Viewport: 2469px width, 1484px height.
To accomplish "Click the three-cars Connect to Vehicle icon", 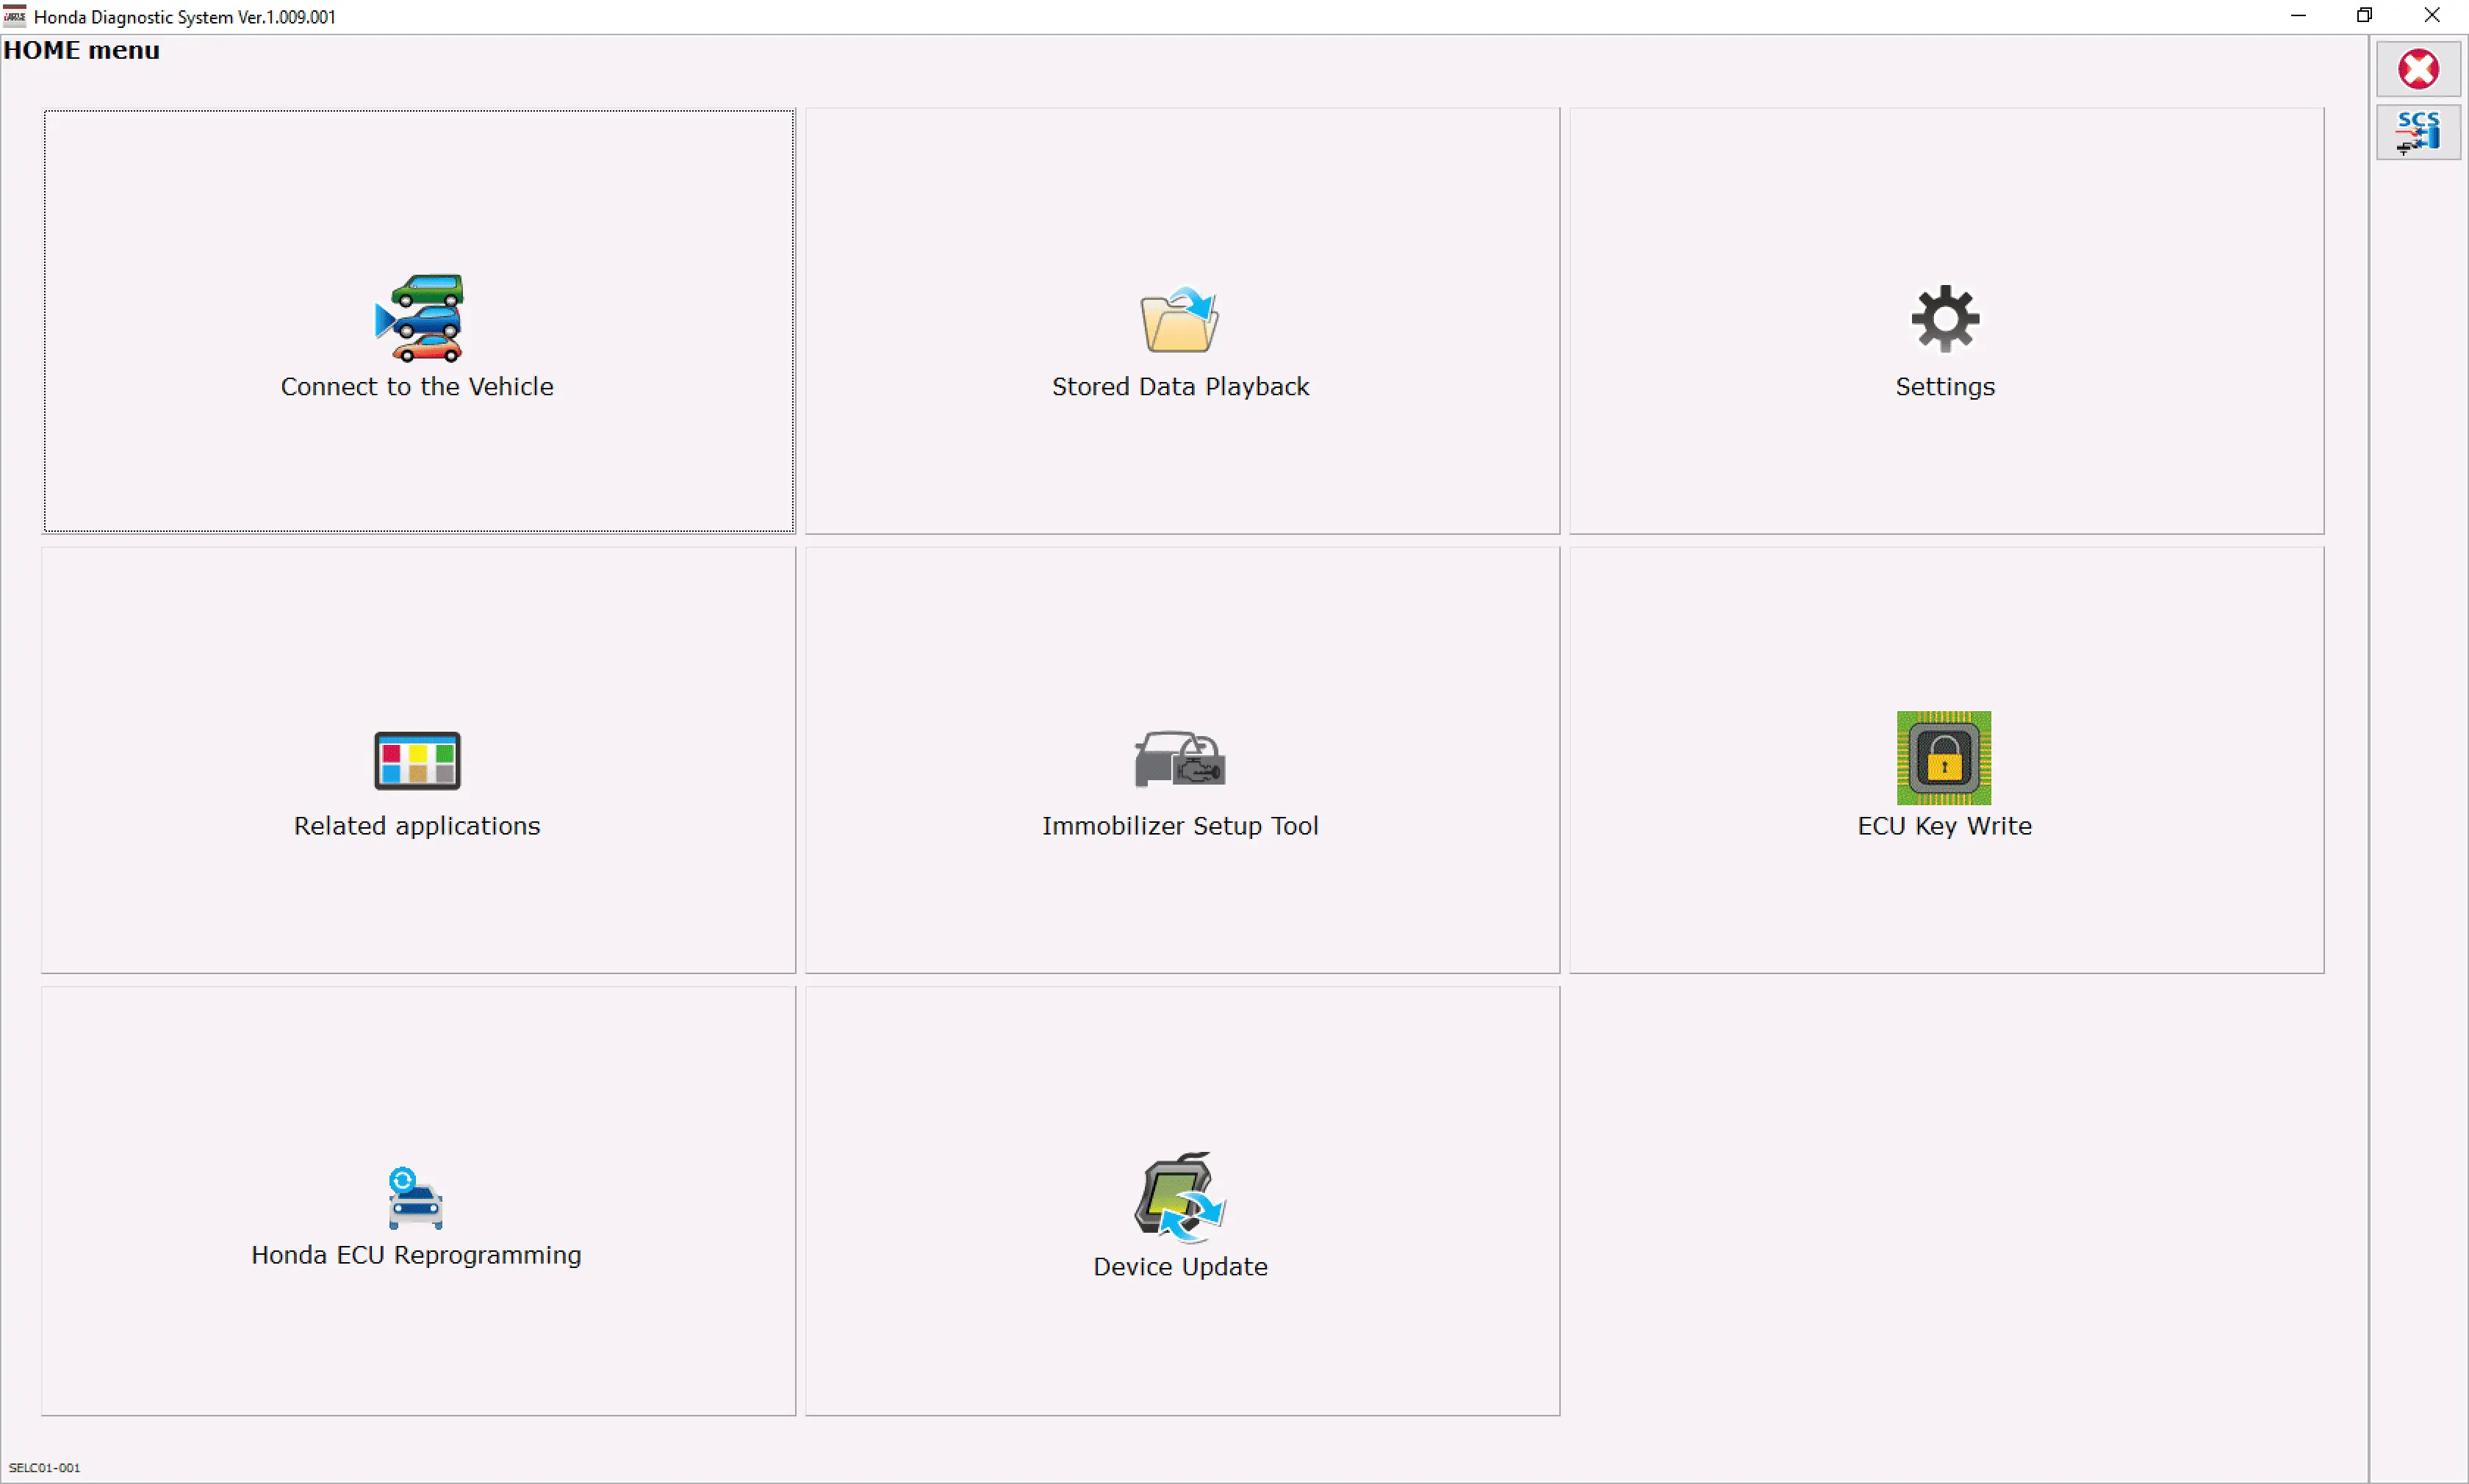I will coord(418,319).
